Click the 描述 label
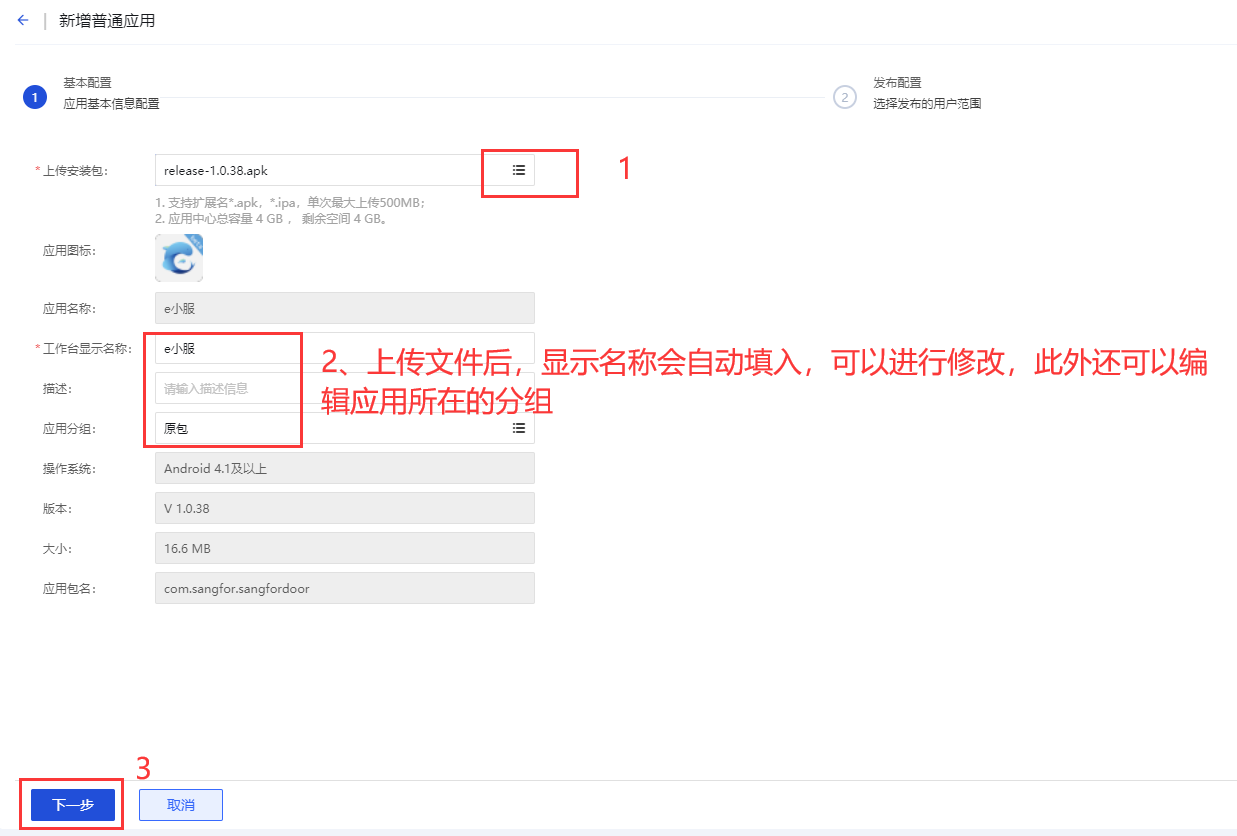The image size is (1237, 836). (57, 389)
